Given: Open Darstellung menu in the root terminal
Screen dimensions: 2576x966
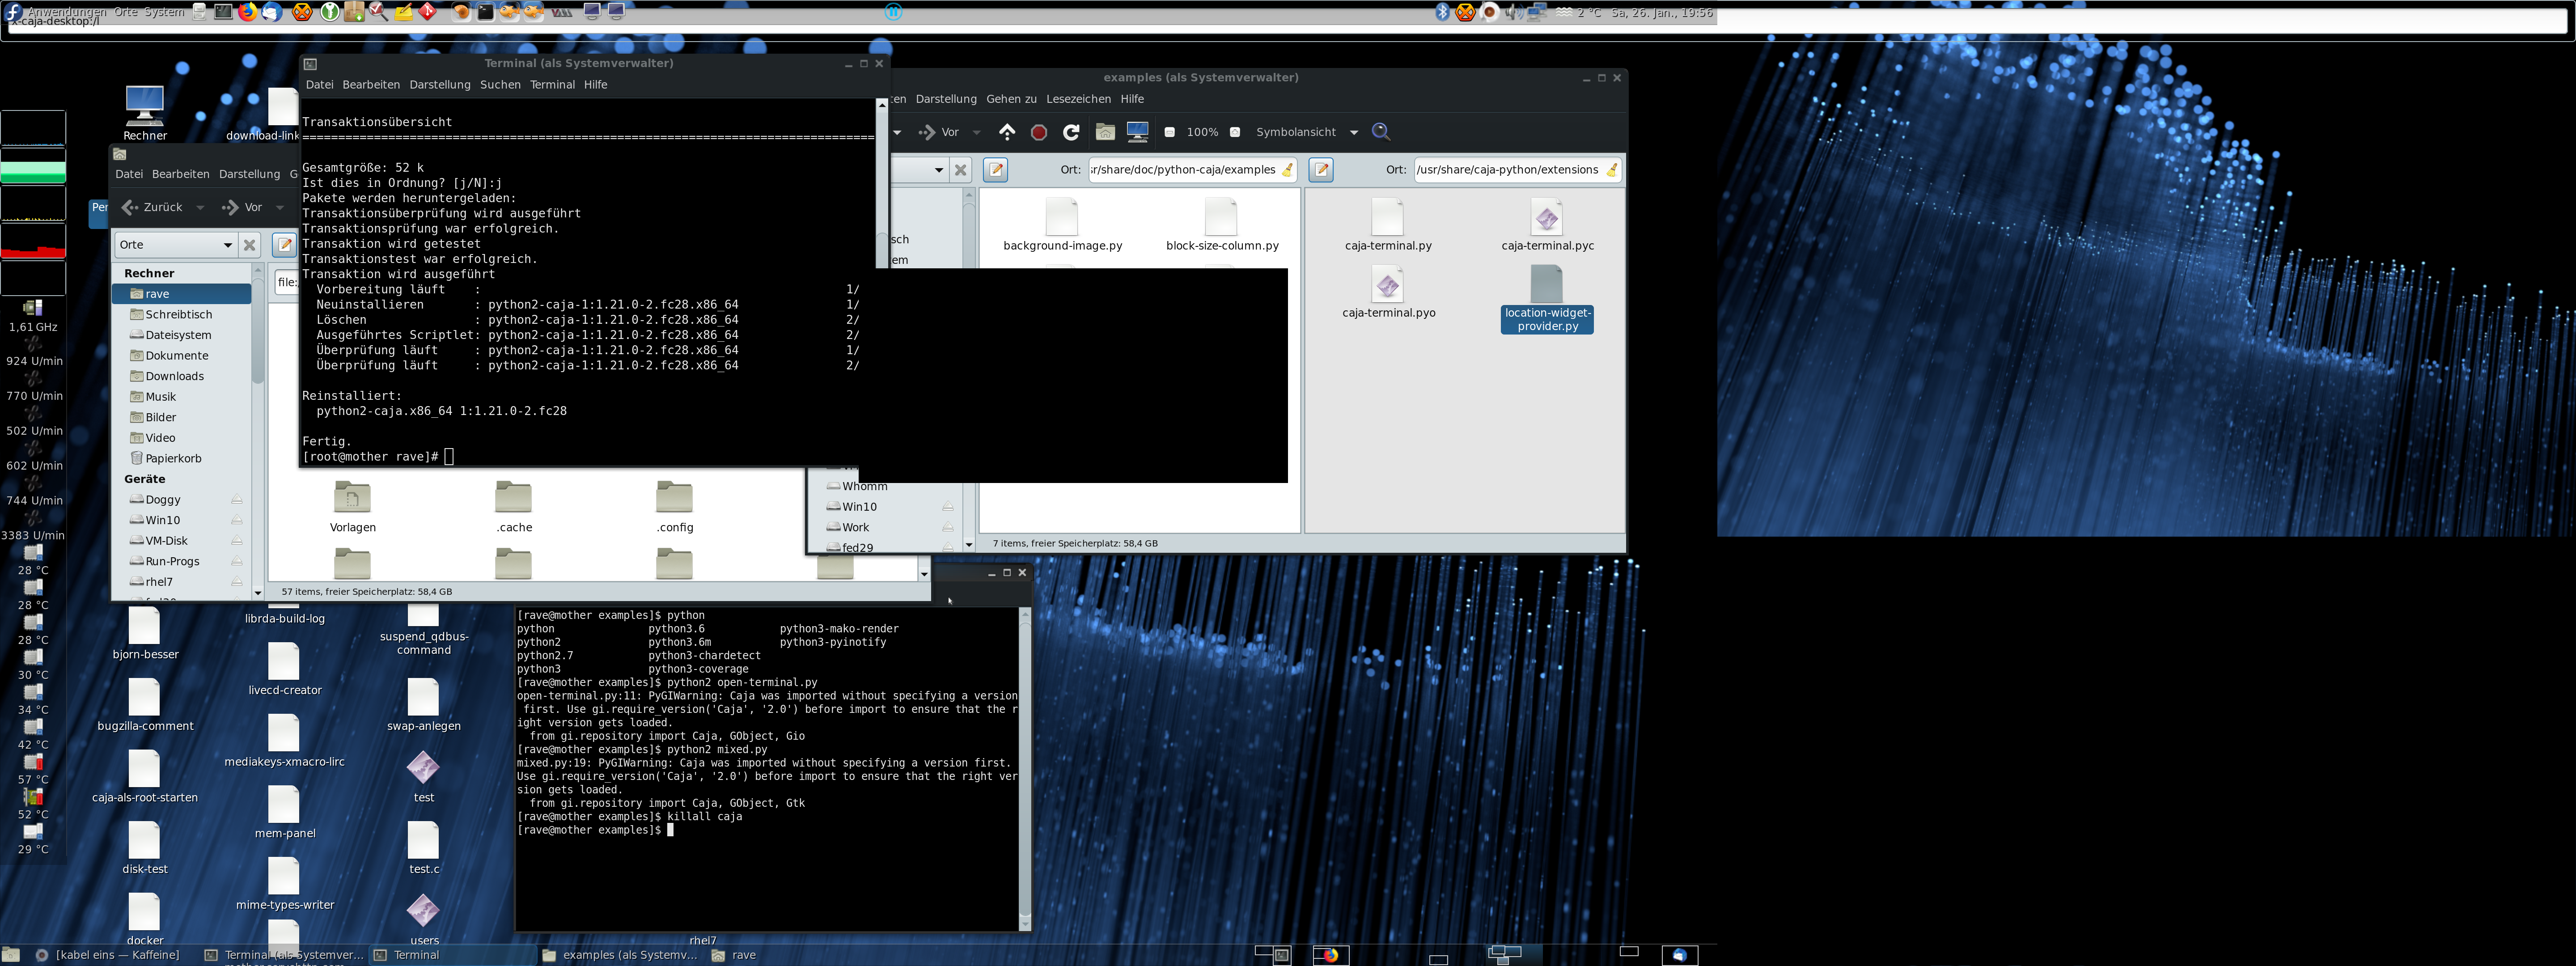Looking at the screenshot, I should coord(440,85).
